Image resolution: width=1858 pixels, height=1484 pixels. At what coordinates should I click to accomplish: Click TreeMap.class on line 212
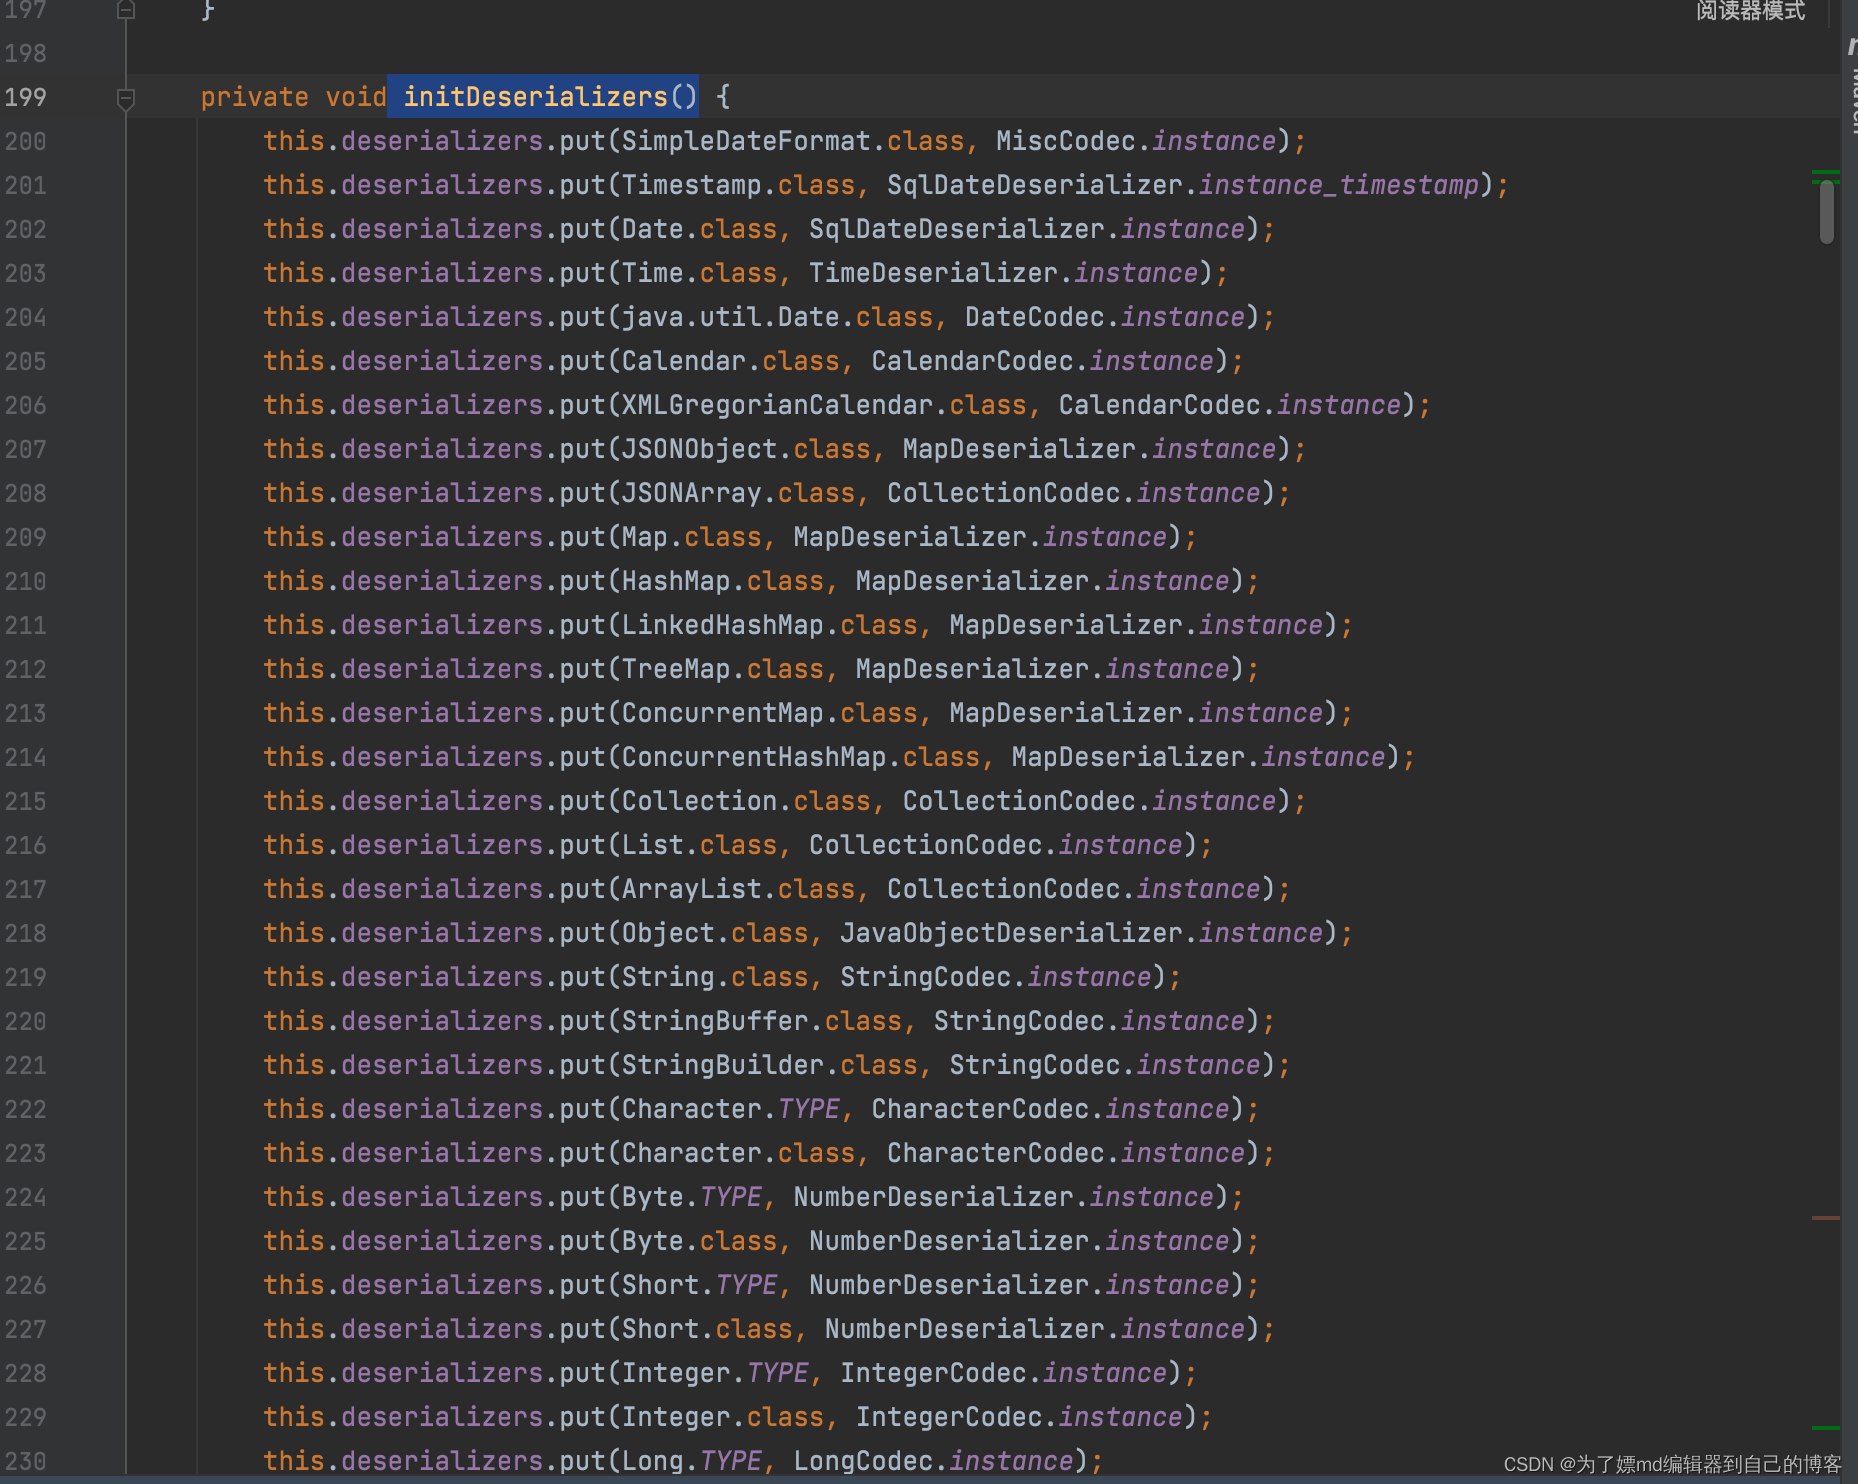coord(722,669)
